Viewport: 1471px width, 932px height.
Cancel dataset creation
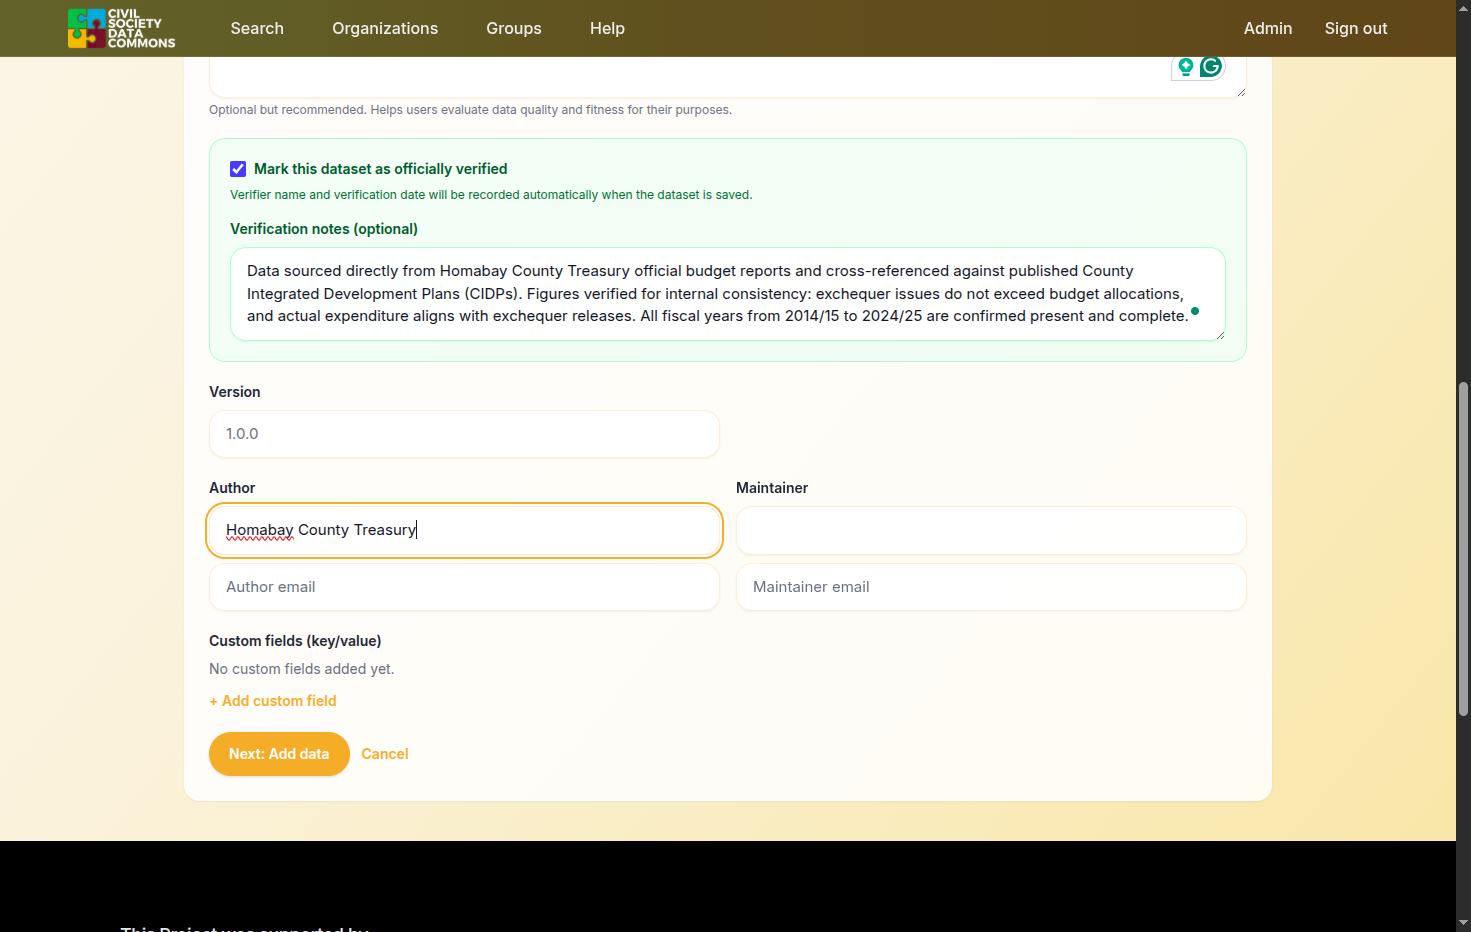[x=385, y=754]
